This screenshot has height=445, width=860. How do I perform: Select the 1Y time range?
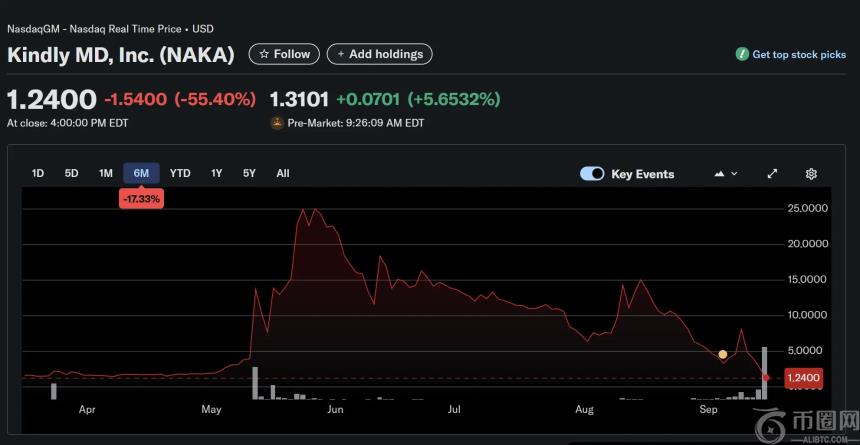point(217,173)
